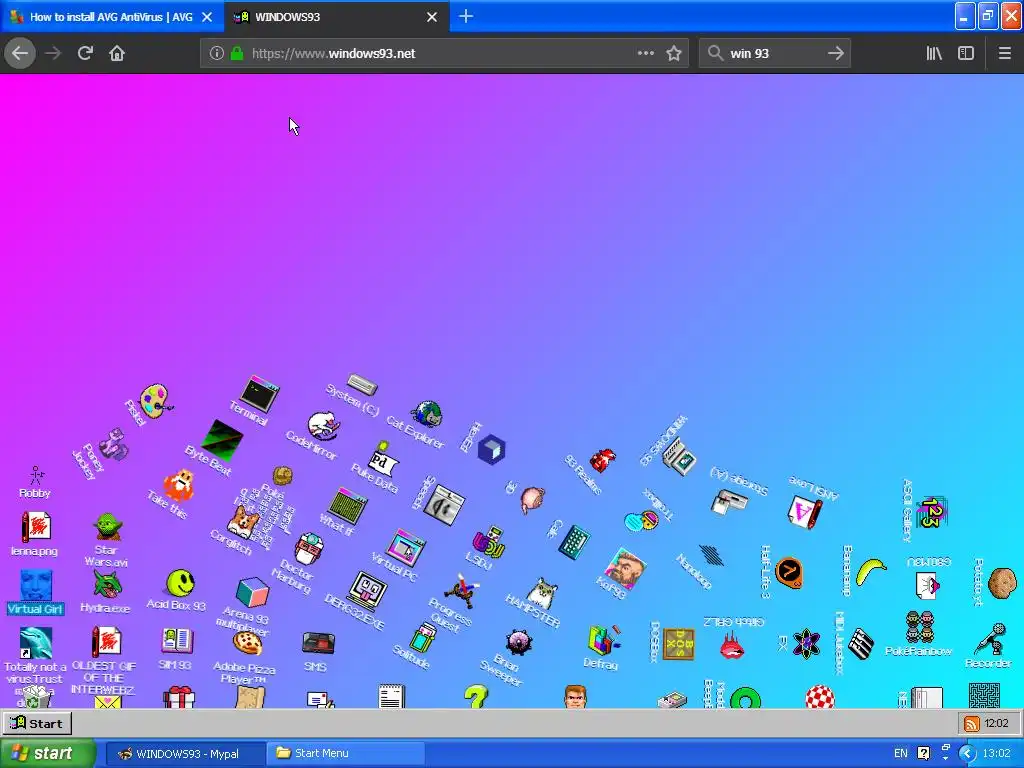Open the PokéRainbow icon
This screenshot has width=1024, height=768.
click(920, 627)
